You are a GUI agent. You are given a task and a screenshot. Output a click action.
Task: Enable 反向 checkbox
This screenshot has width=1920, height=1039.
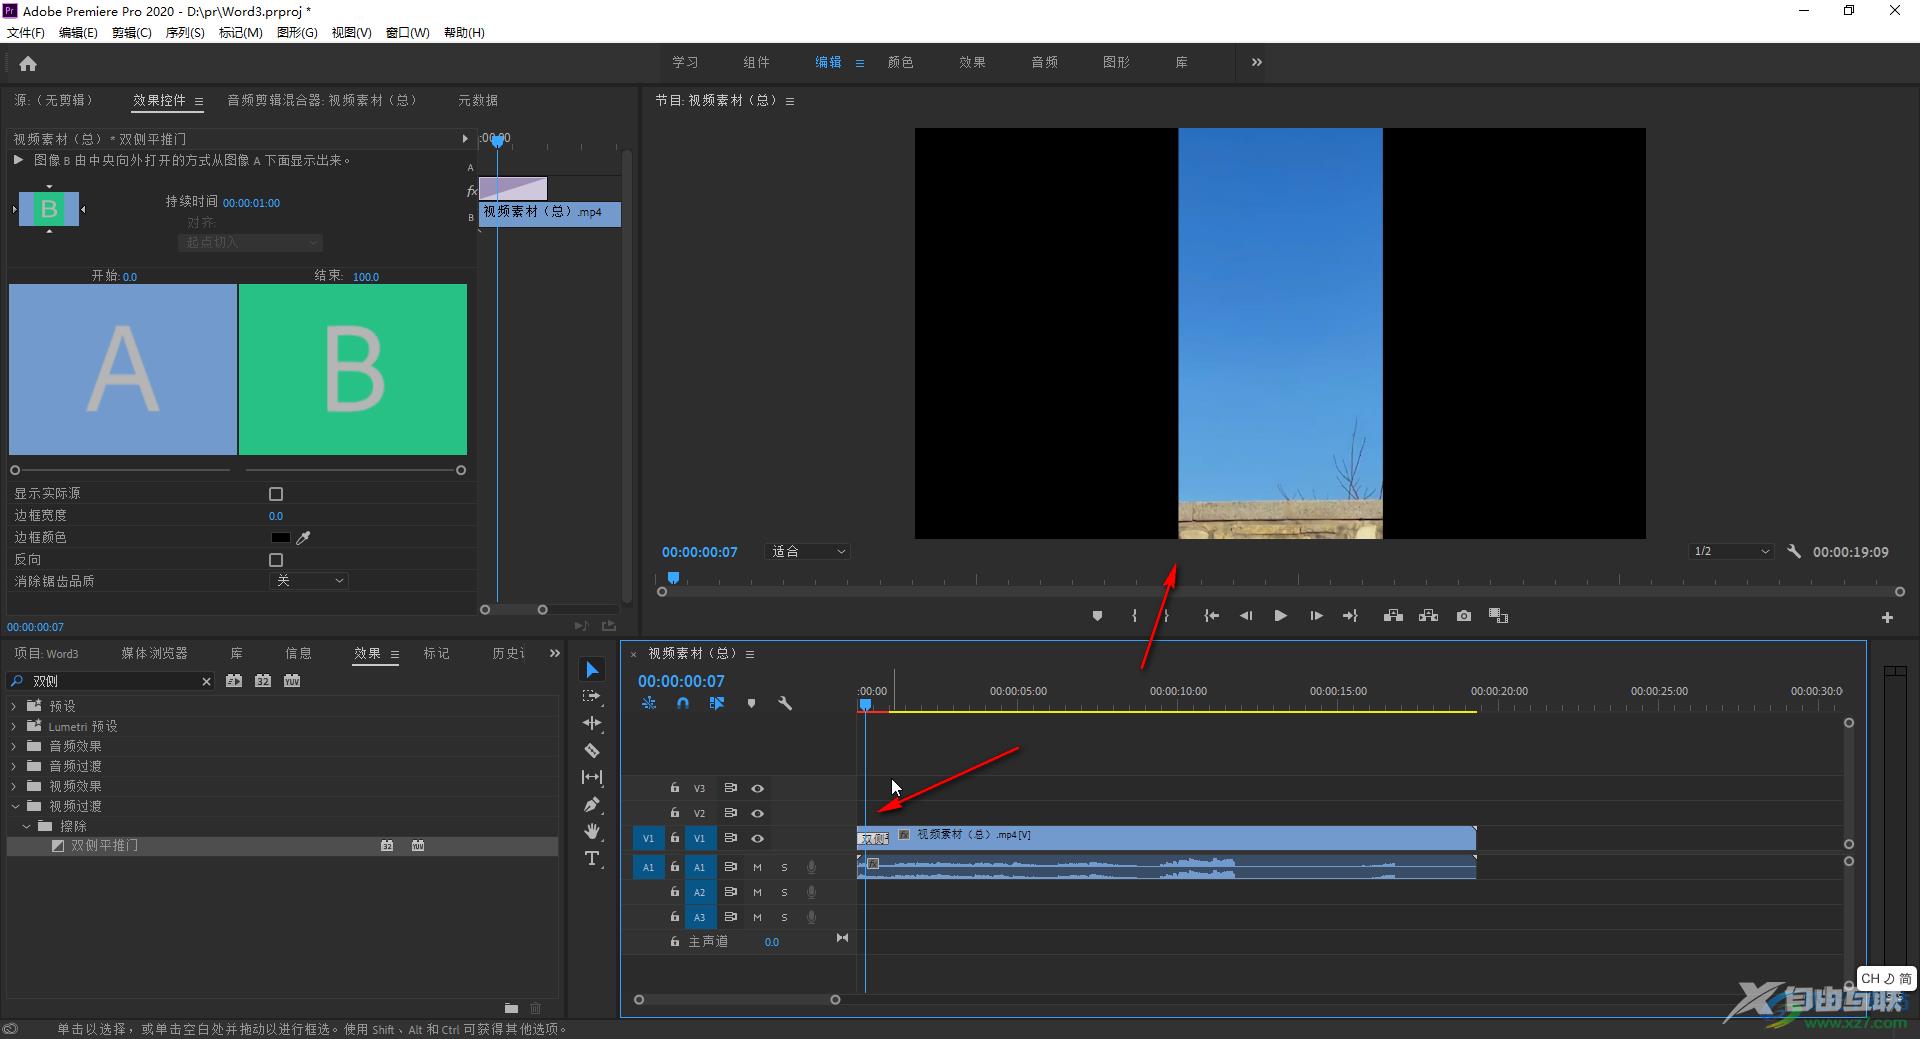point(276,560)
